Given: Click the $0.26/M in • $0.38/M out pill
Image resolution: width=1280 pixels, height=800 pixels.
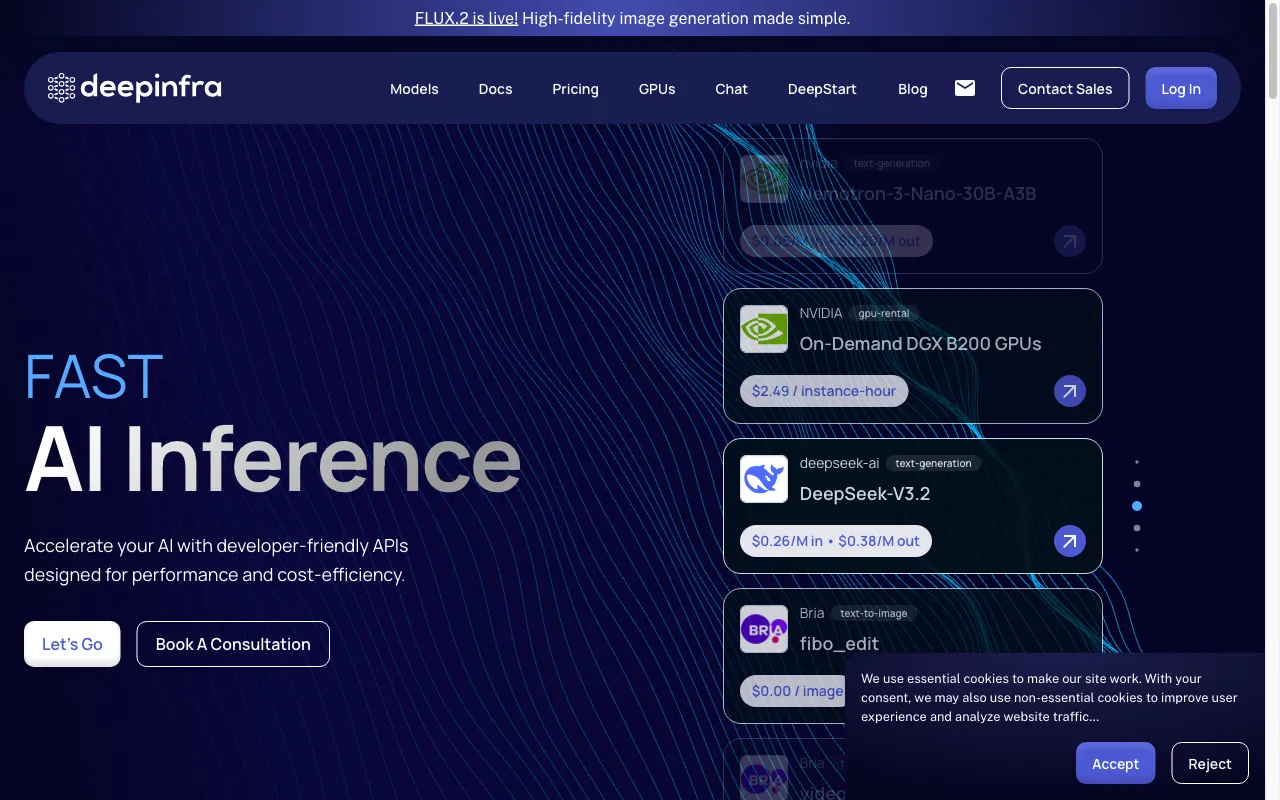Looking at the screenshot, I should point(836,541).
